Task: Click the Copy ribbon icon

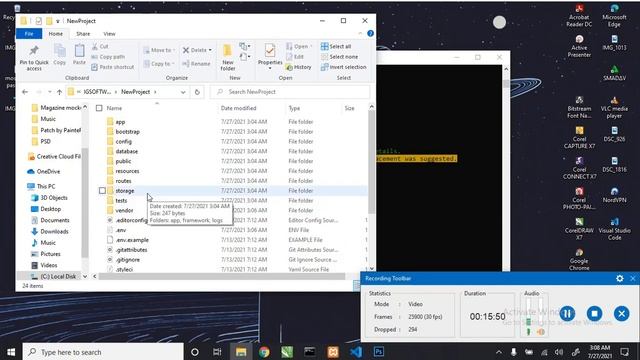Action: click(60, 51)
